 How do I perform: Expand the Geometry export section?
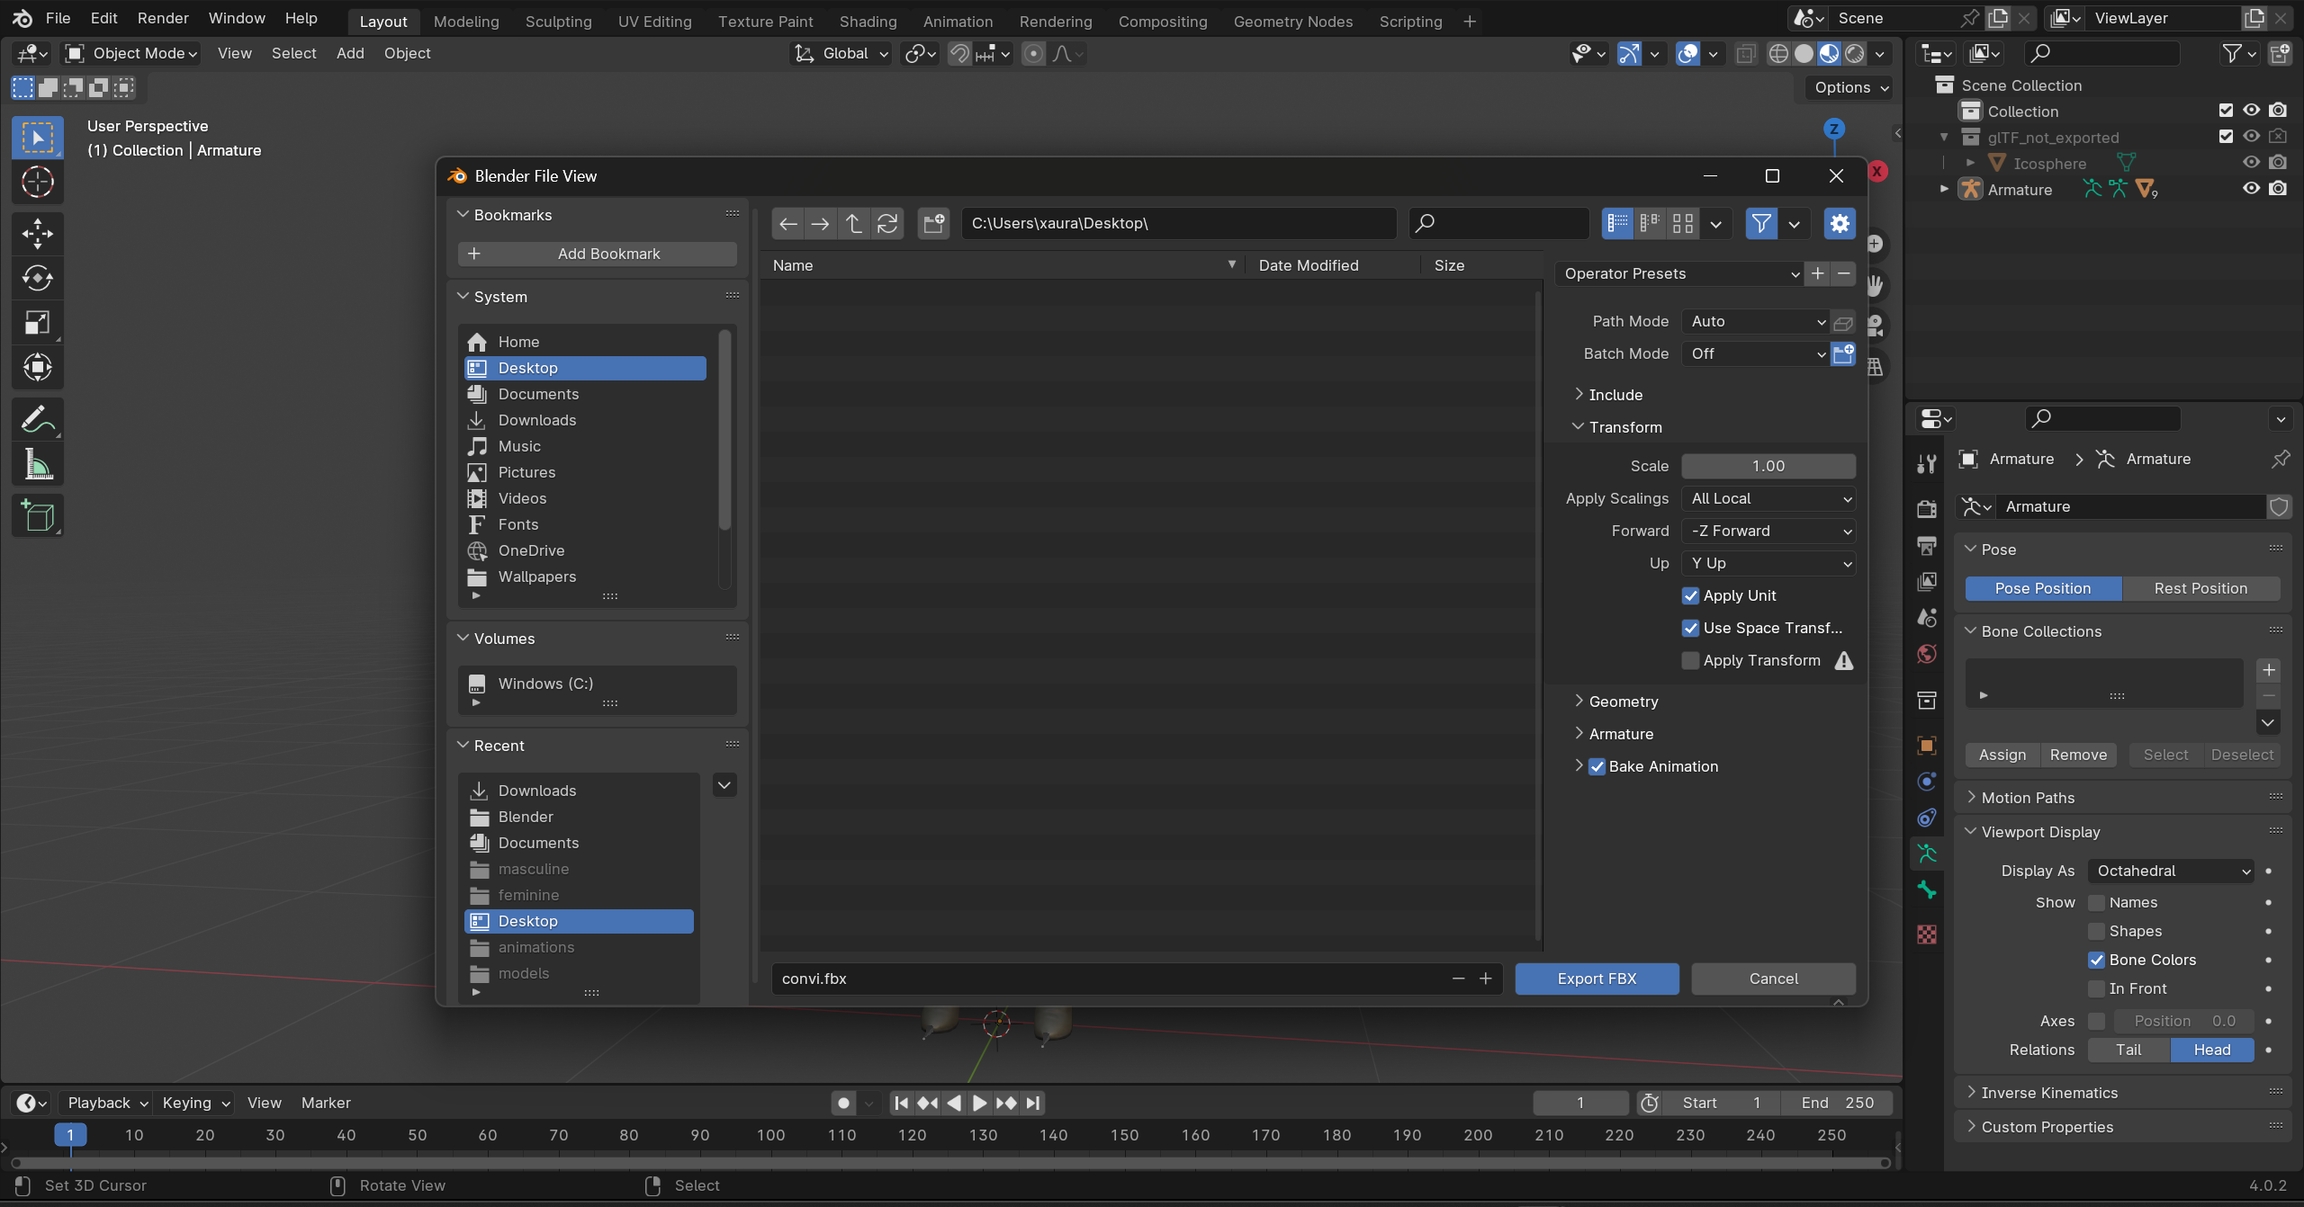click(x=1623, y=702)
